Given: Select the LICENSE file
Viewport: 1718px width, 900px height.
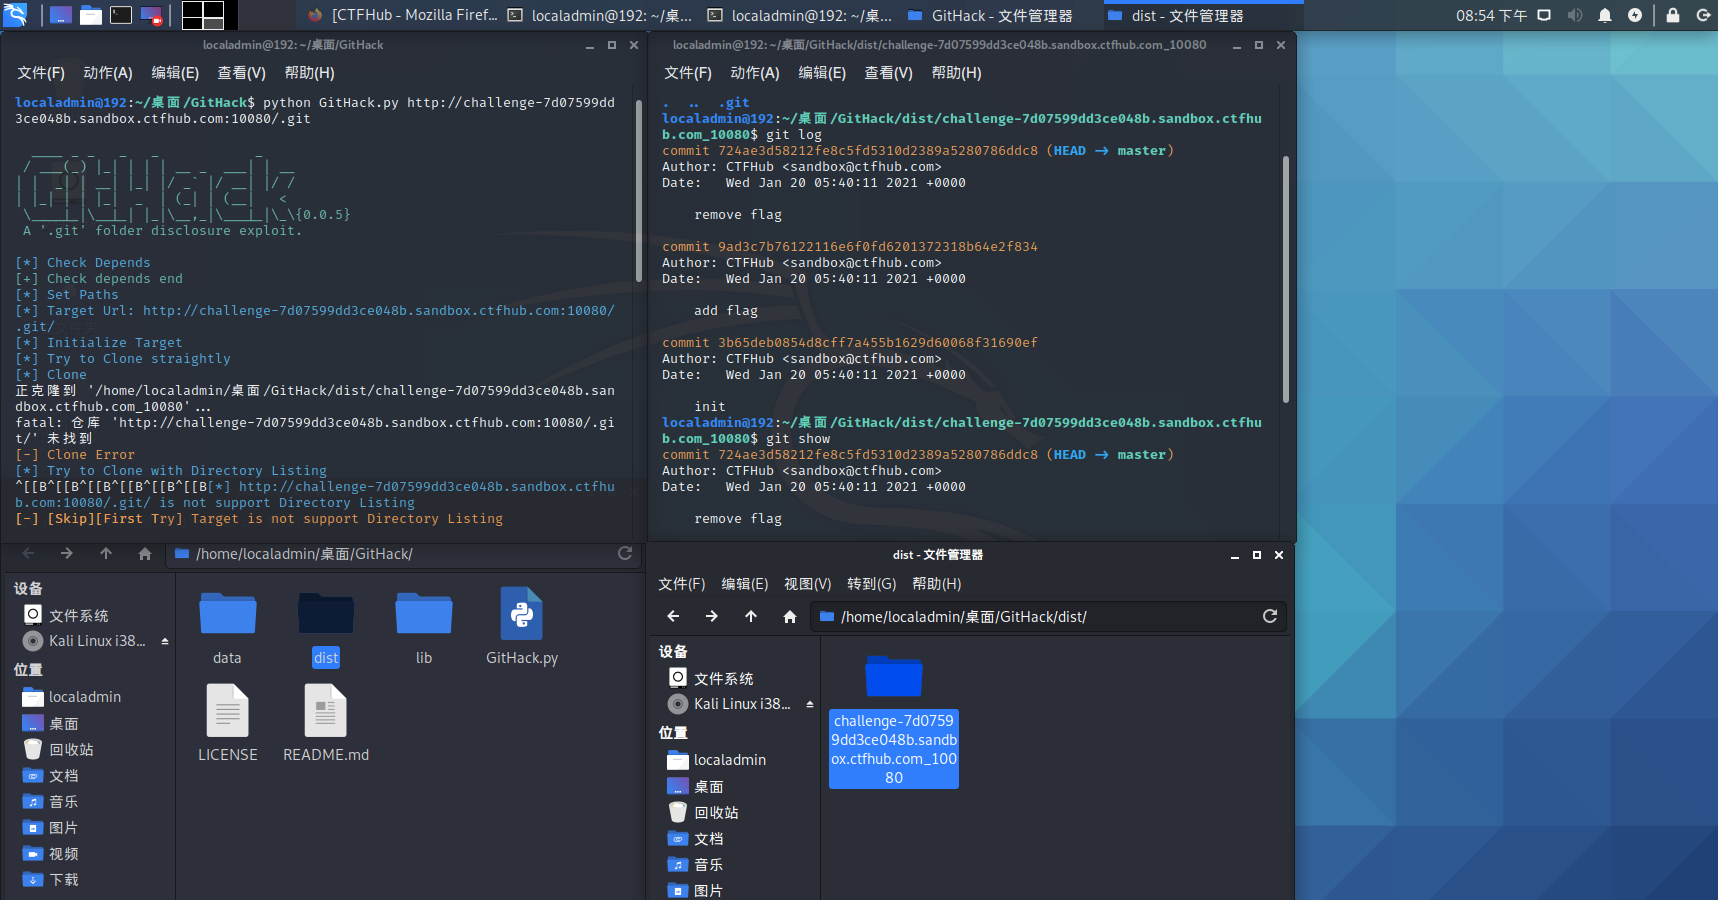Looking at the screenshot, I should click(228, 723).
